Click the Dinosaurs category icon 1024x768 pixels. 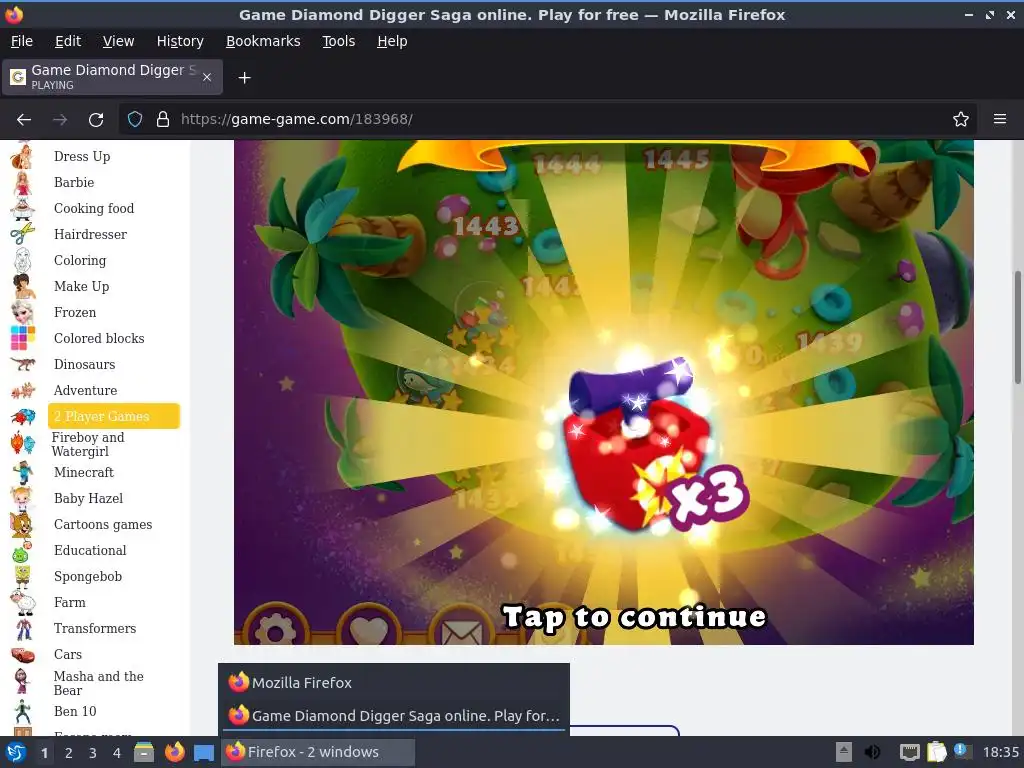pyautogui.click(x=23, y=364)
